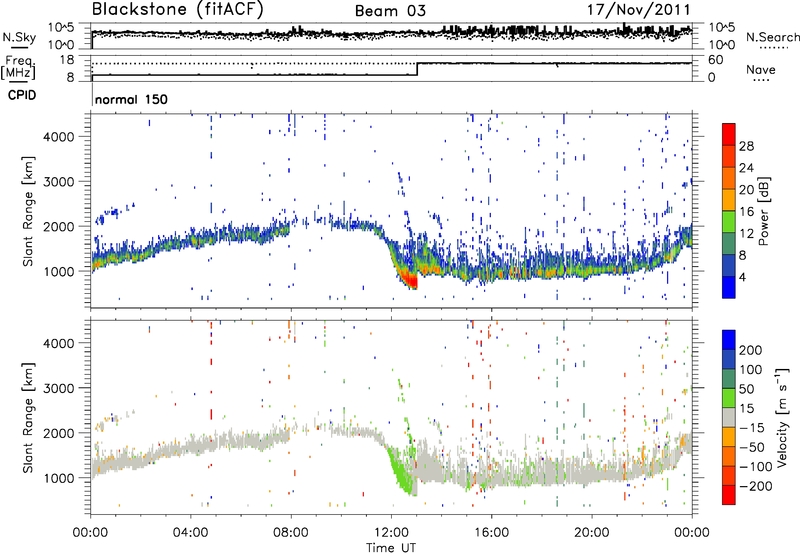The image size is (800, 554).
Task: Click the 'Freq. [MHz]' axis label
Action: 18,68
